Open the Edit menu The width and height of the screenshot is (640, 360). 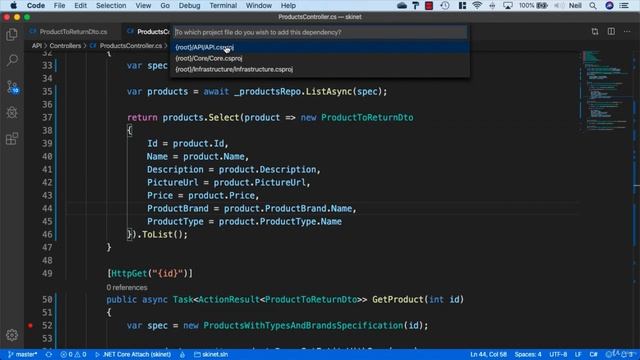[x=80, y=5]
